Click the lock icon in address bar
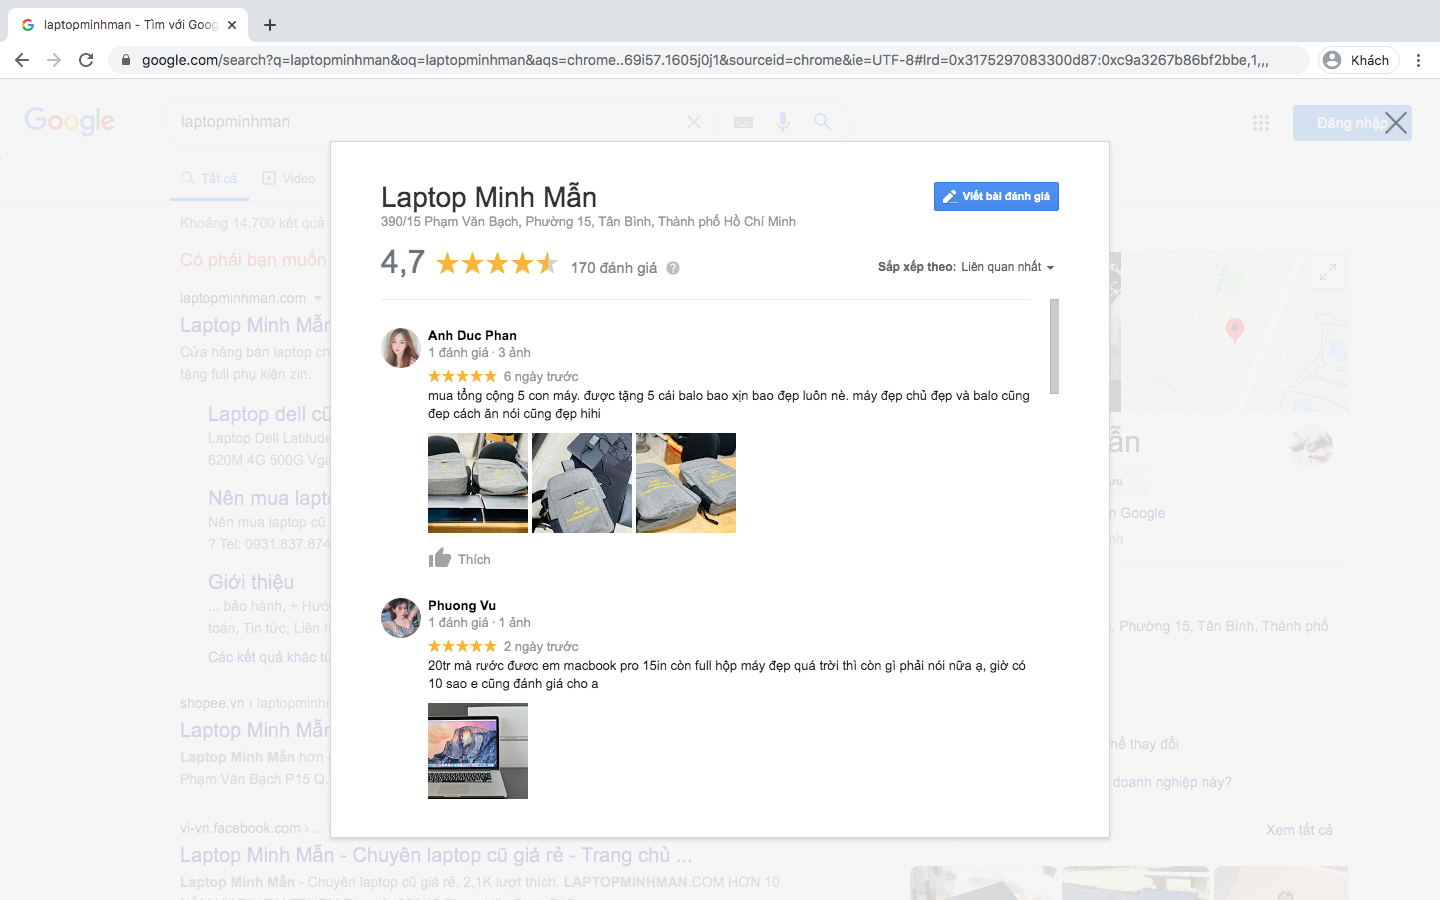Image resolution: width=1440 pixels, height=900 pixels. 125,60
